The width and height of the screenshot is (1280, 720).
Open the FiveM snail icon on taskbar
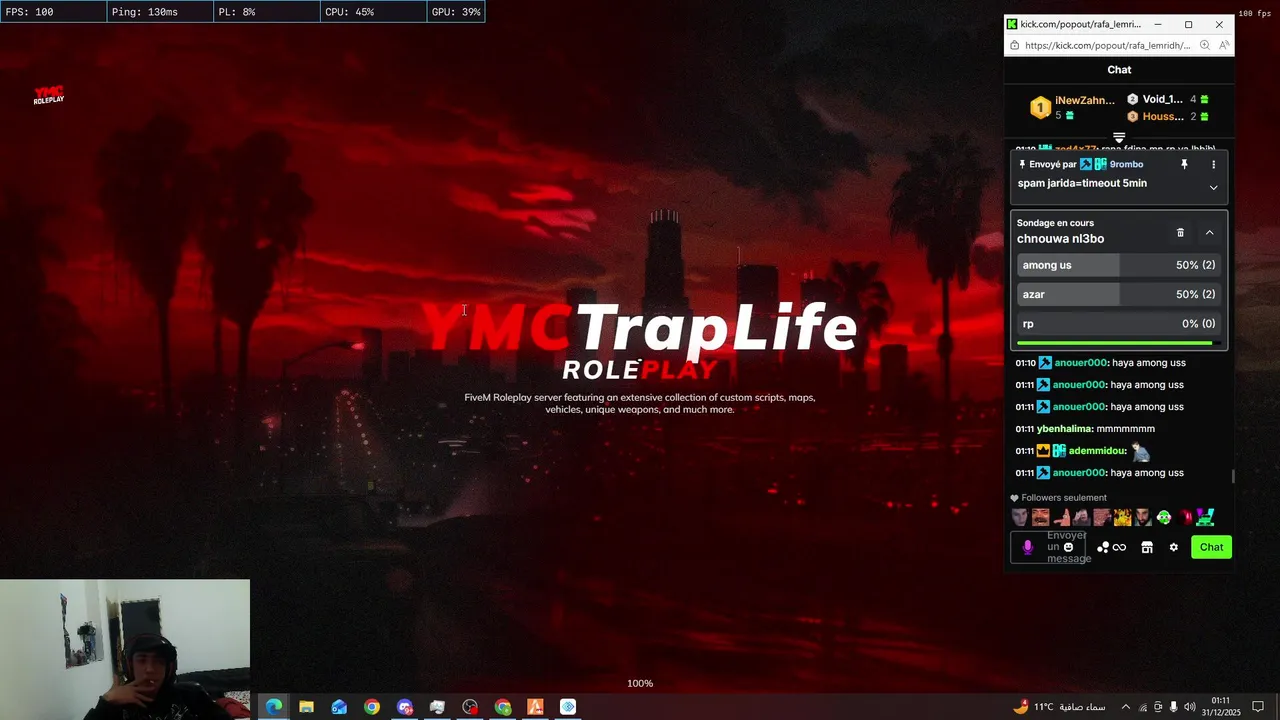437,707
